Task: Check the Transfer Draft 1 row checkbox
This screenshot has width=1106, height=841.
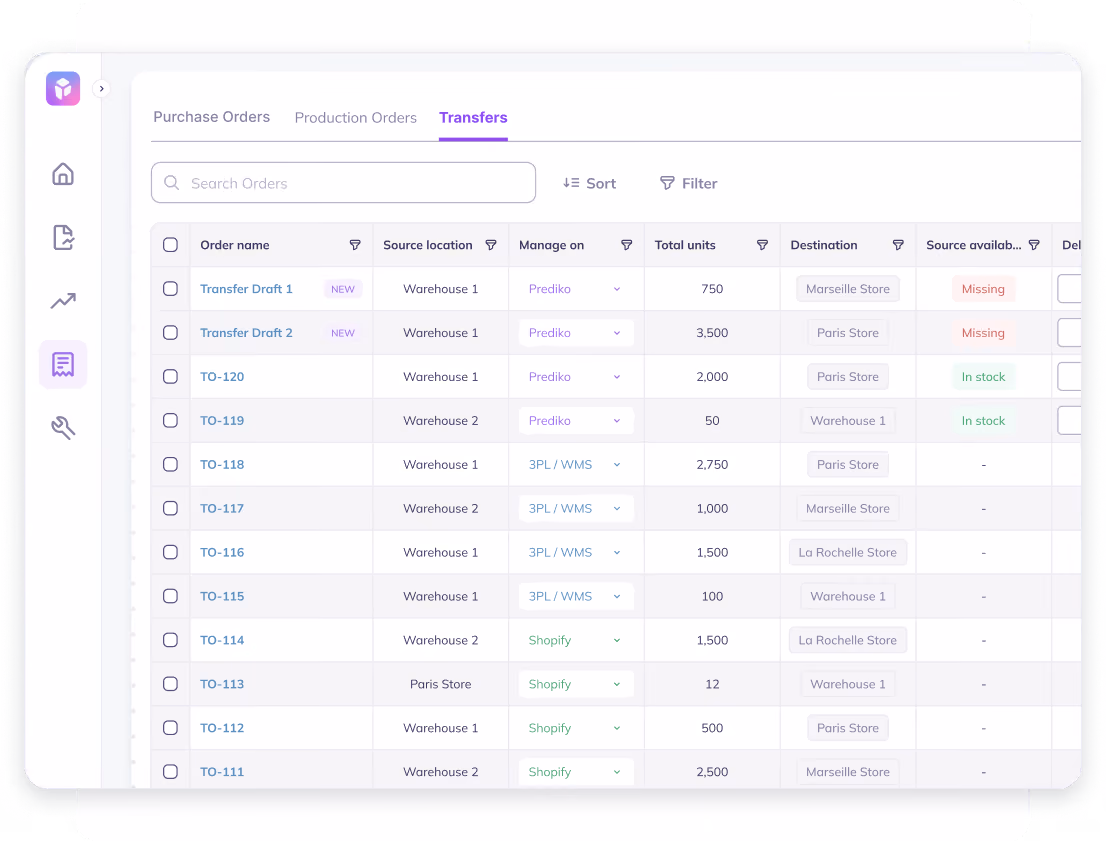Action: click(x=170, y=289)
